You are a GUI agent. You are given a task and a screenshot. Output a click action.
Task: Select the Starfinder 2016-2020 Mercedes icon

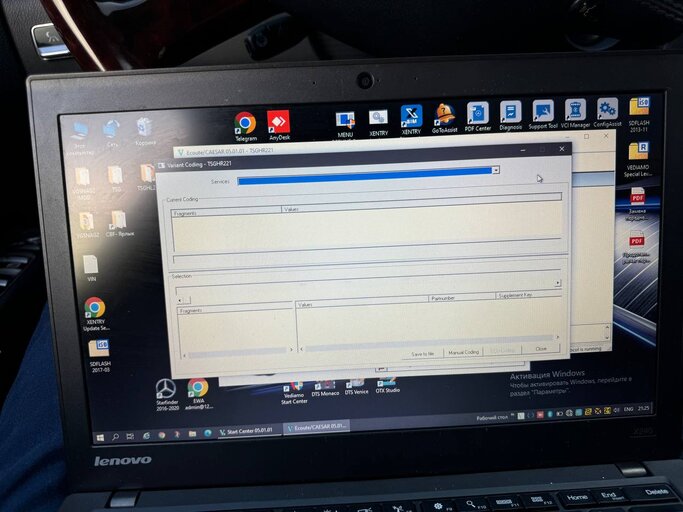coord(167,394)
